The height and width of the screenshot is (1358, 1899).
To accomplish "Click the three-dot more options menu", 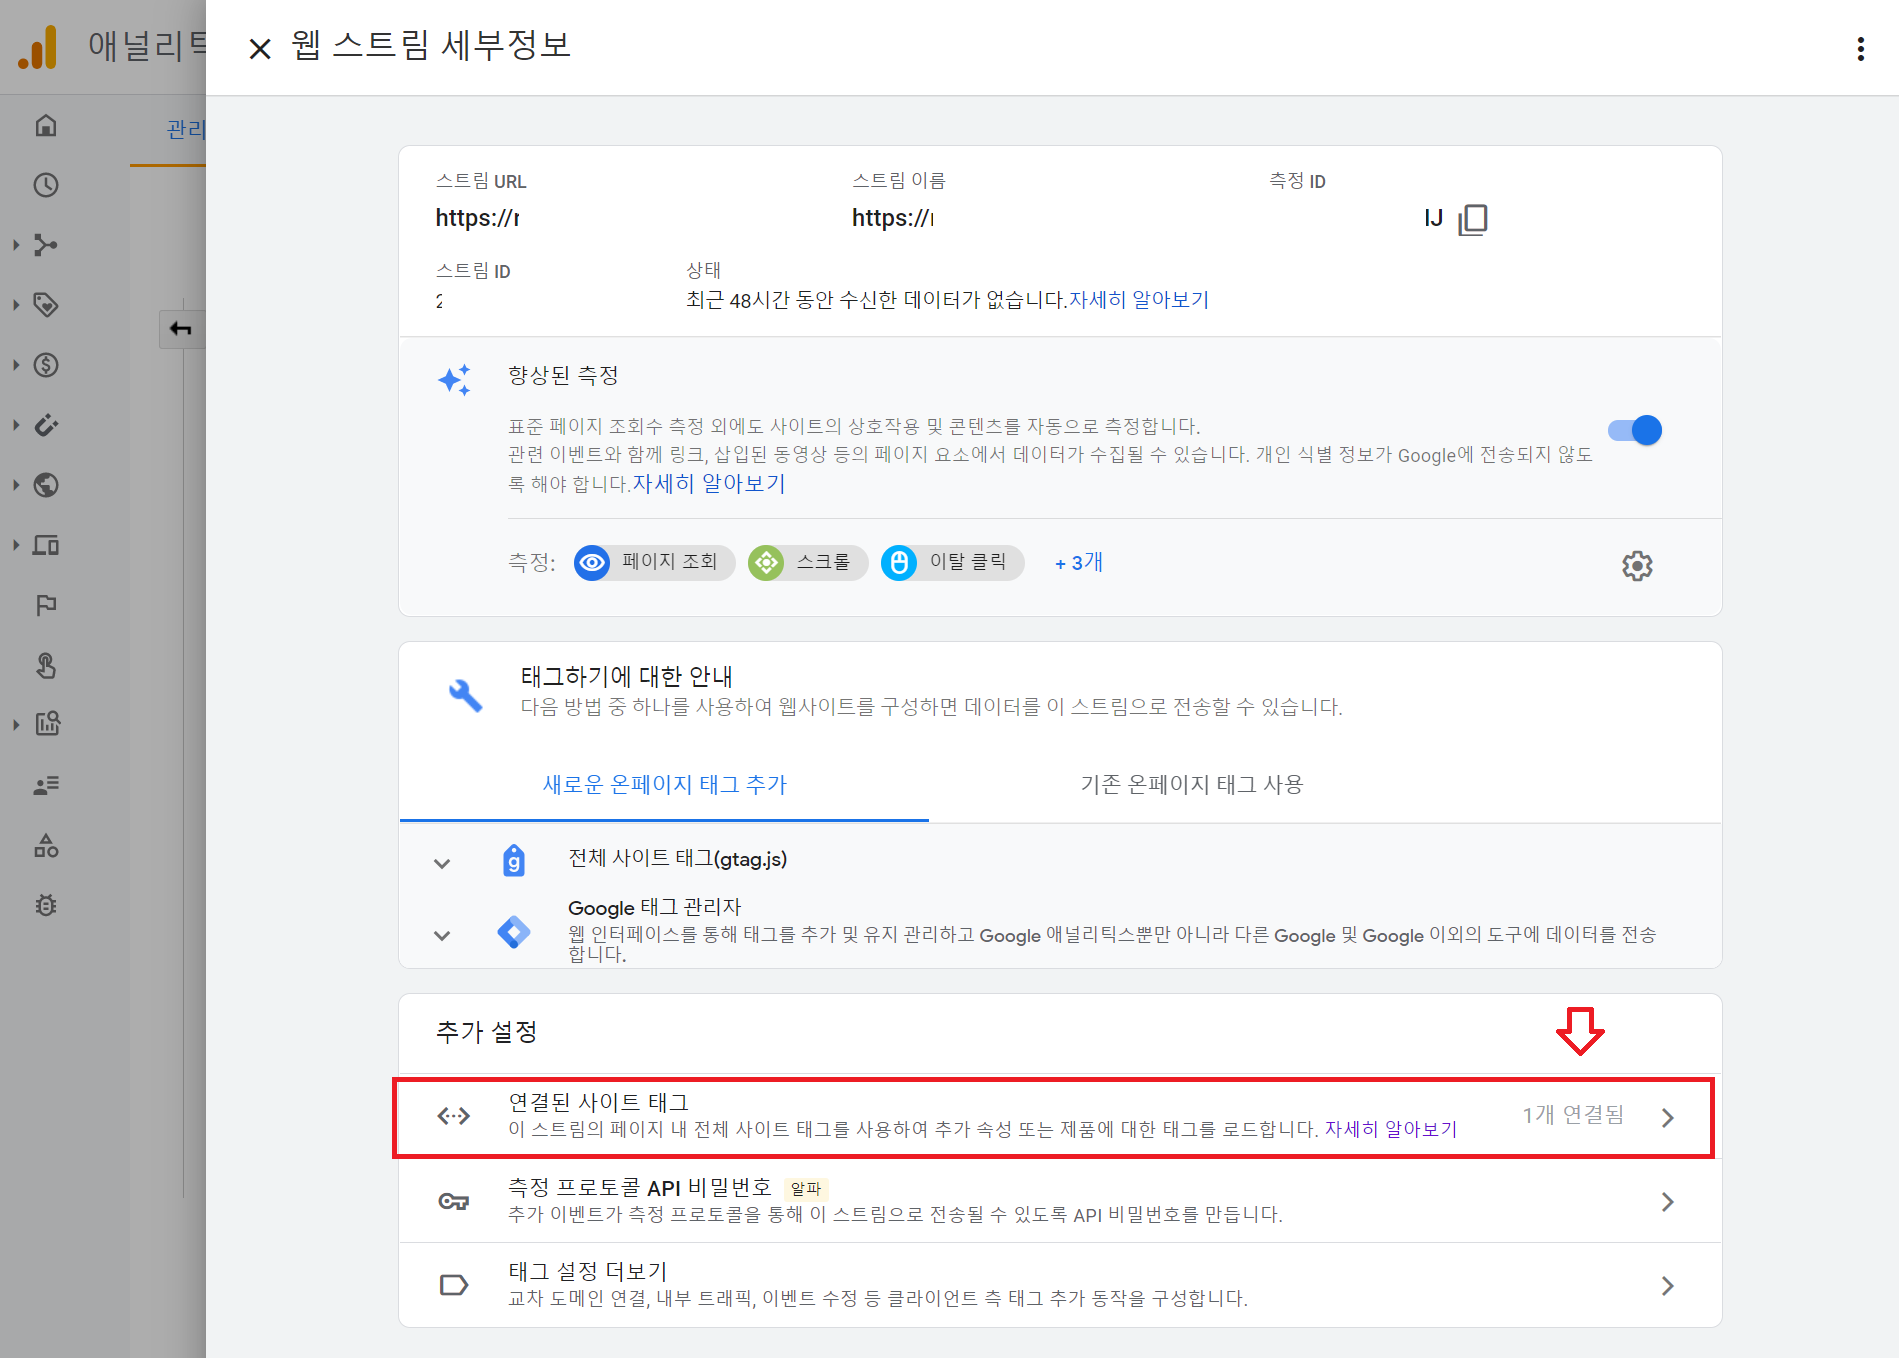I will [1860, 49].
